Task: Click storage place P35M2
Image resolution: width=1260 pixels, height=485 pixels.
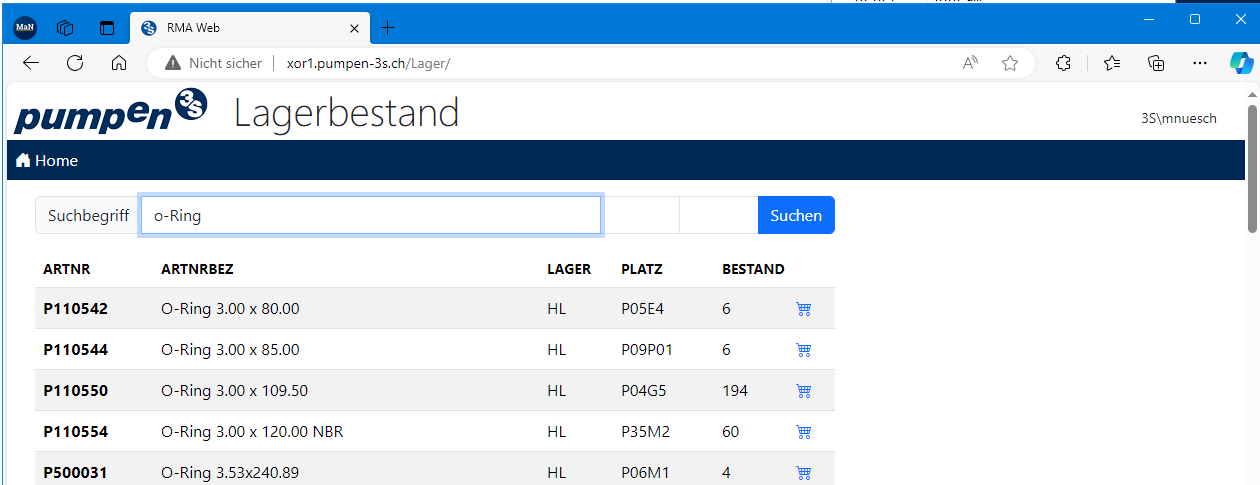Action: click(645, 432)
